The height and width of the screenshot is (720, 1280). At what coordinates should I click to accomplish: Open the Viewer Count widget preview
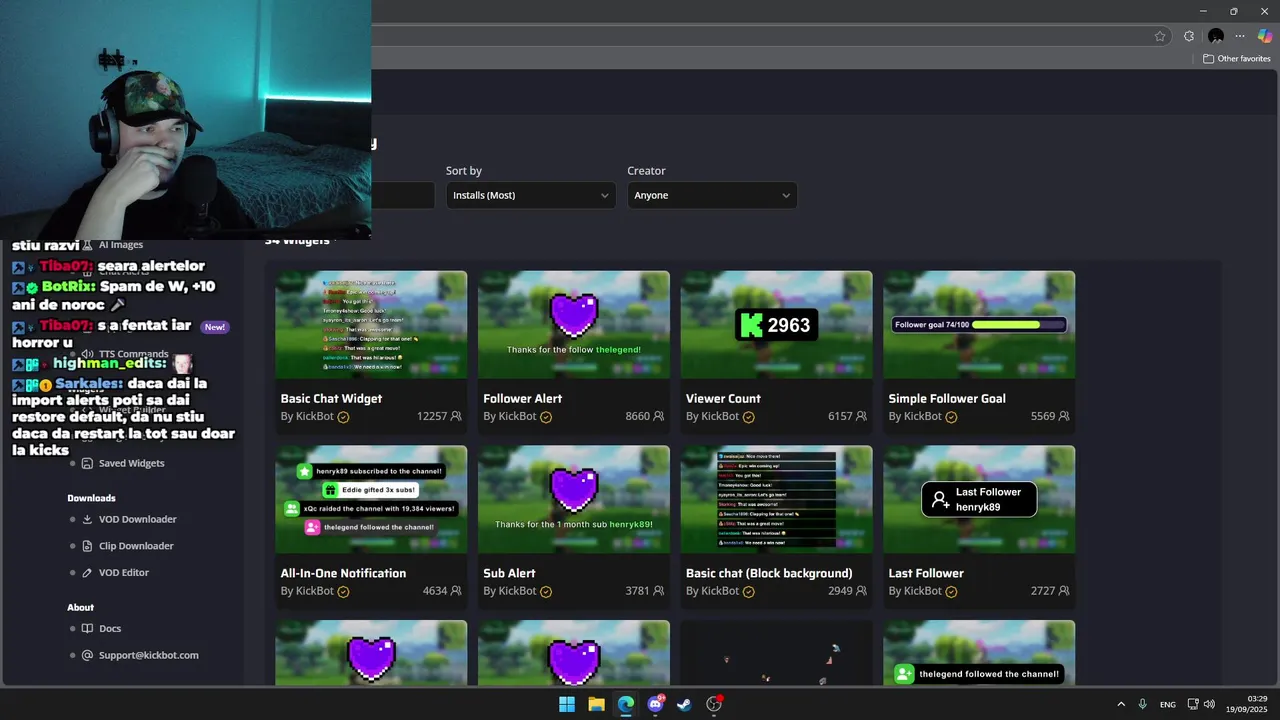point(776,324)
